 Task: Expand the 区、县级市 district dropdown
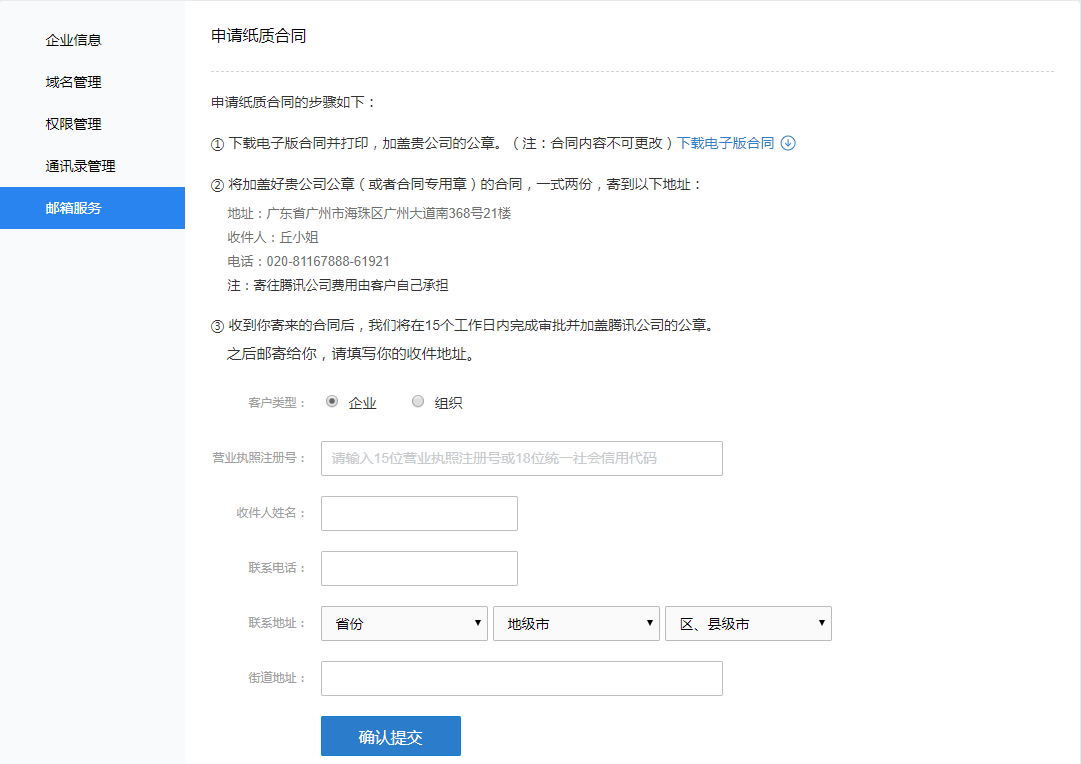tap(748, 623)
